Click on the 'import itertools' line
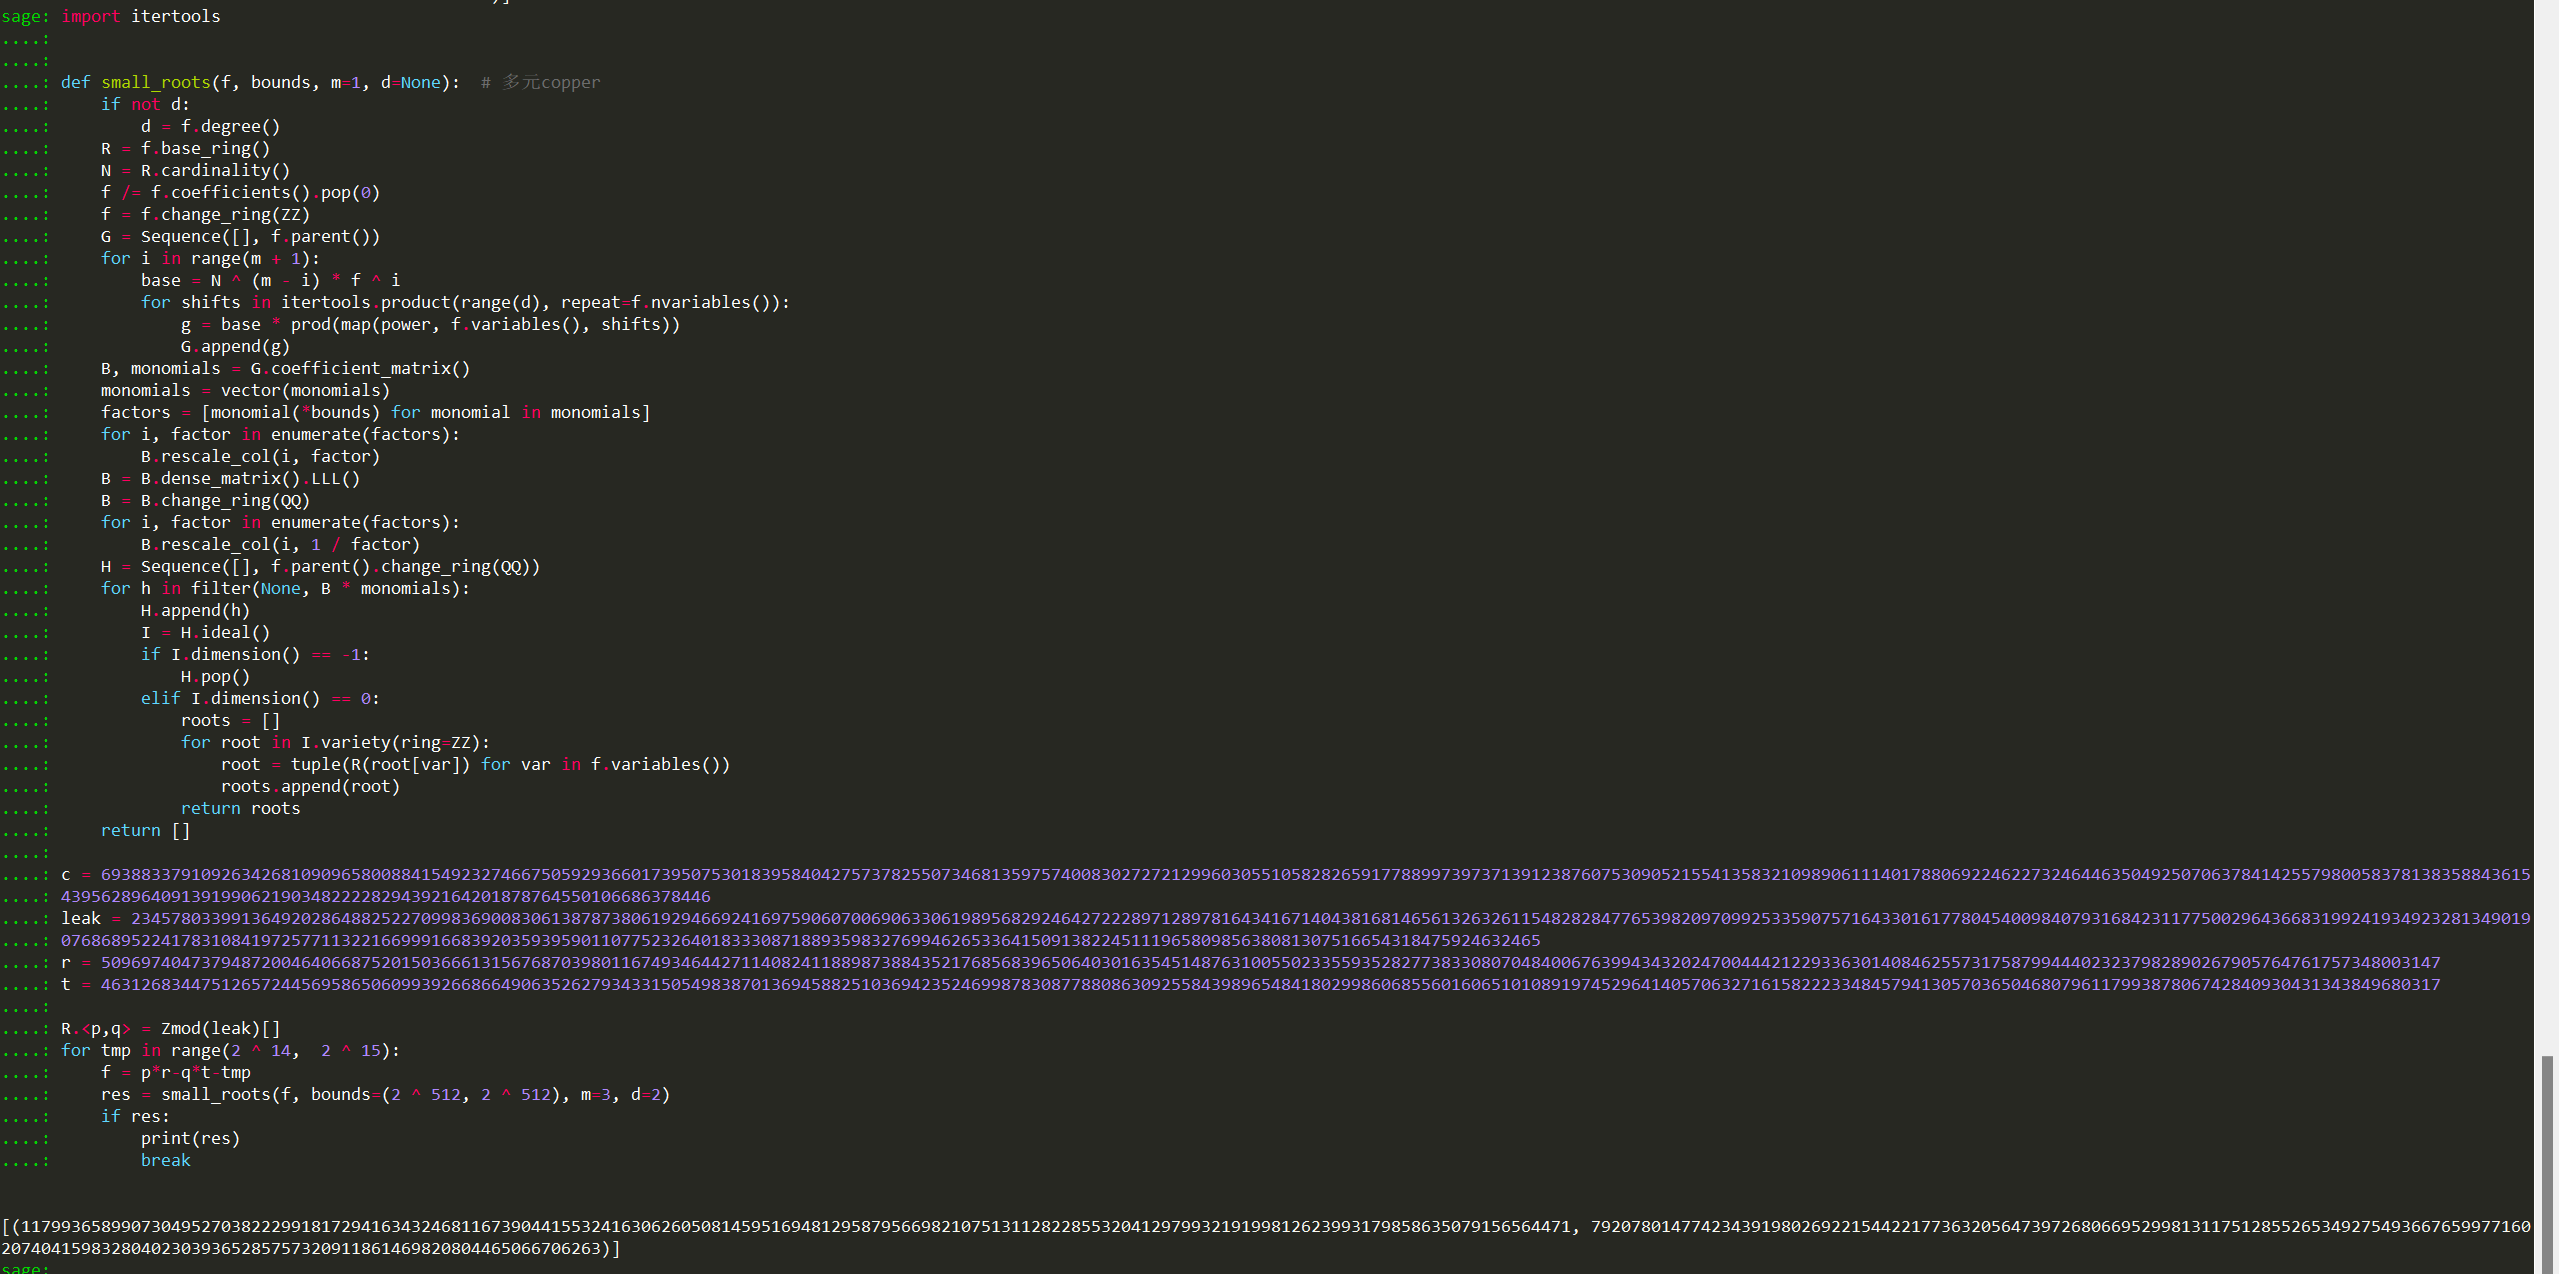The height and width of the screenshot is (1274, 2559). (x=140, y=16)
